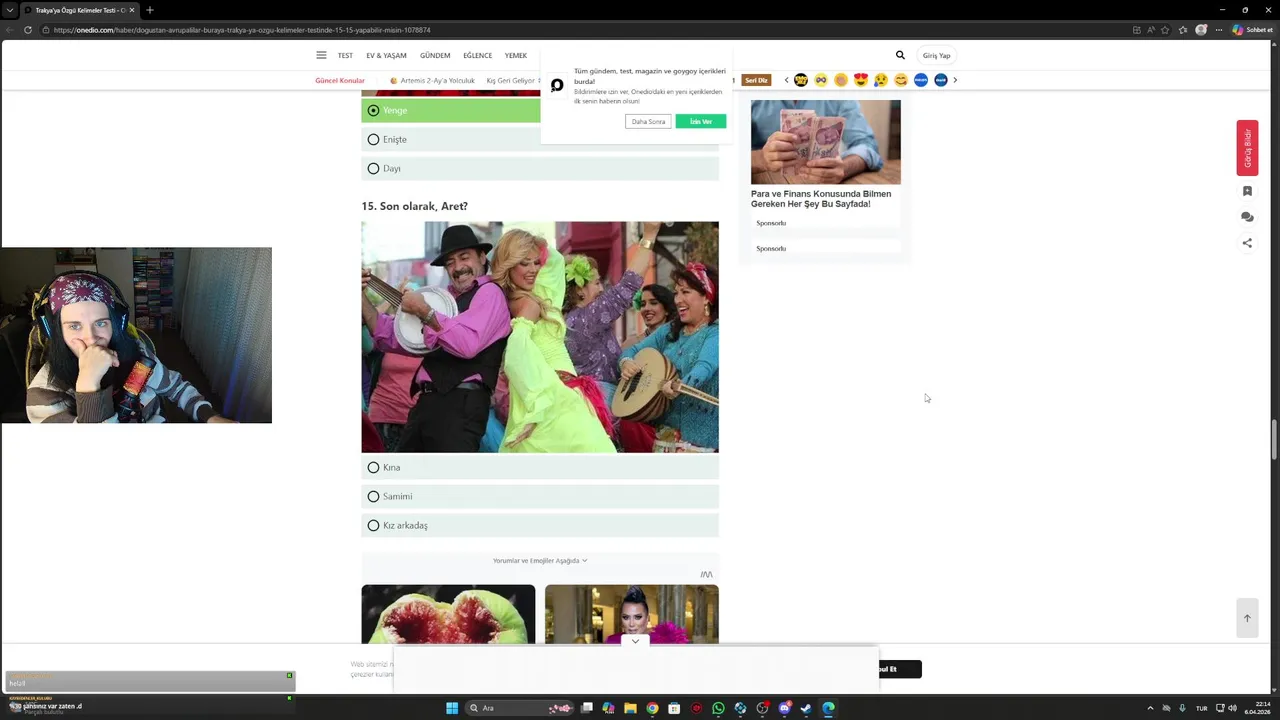Screen dimensions: 1280x720
Task: Open File Explorer from the taskbar
Action: pos(630,708)
